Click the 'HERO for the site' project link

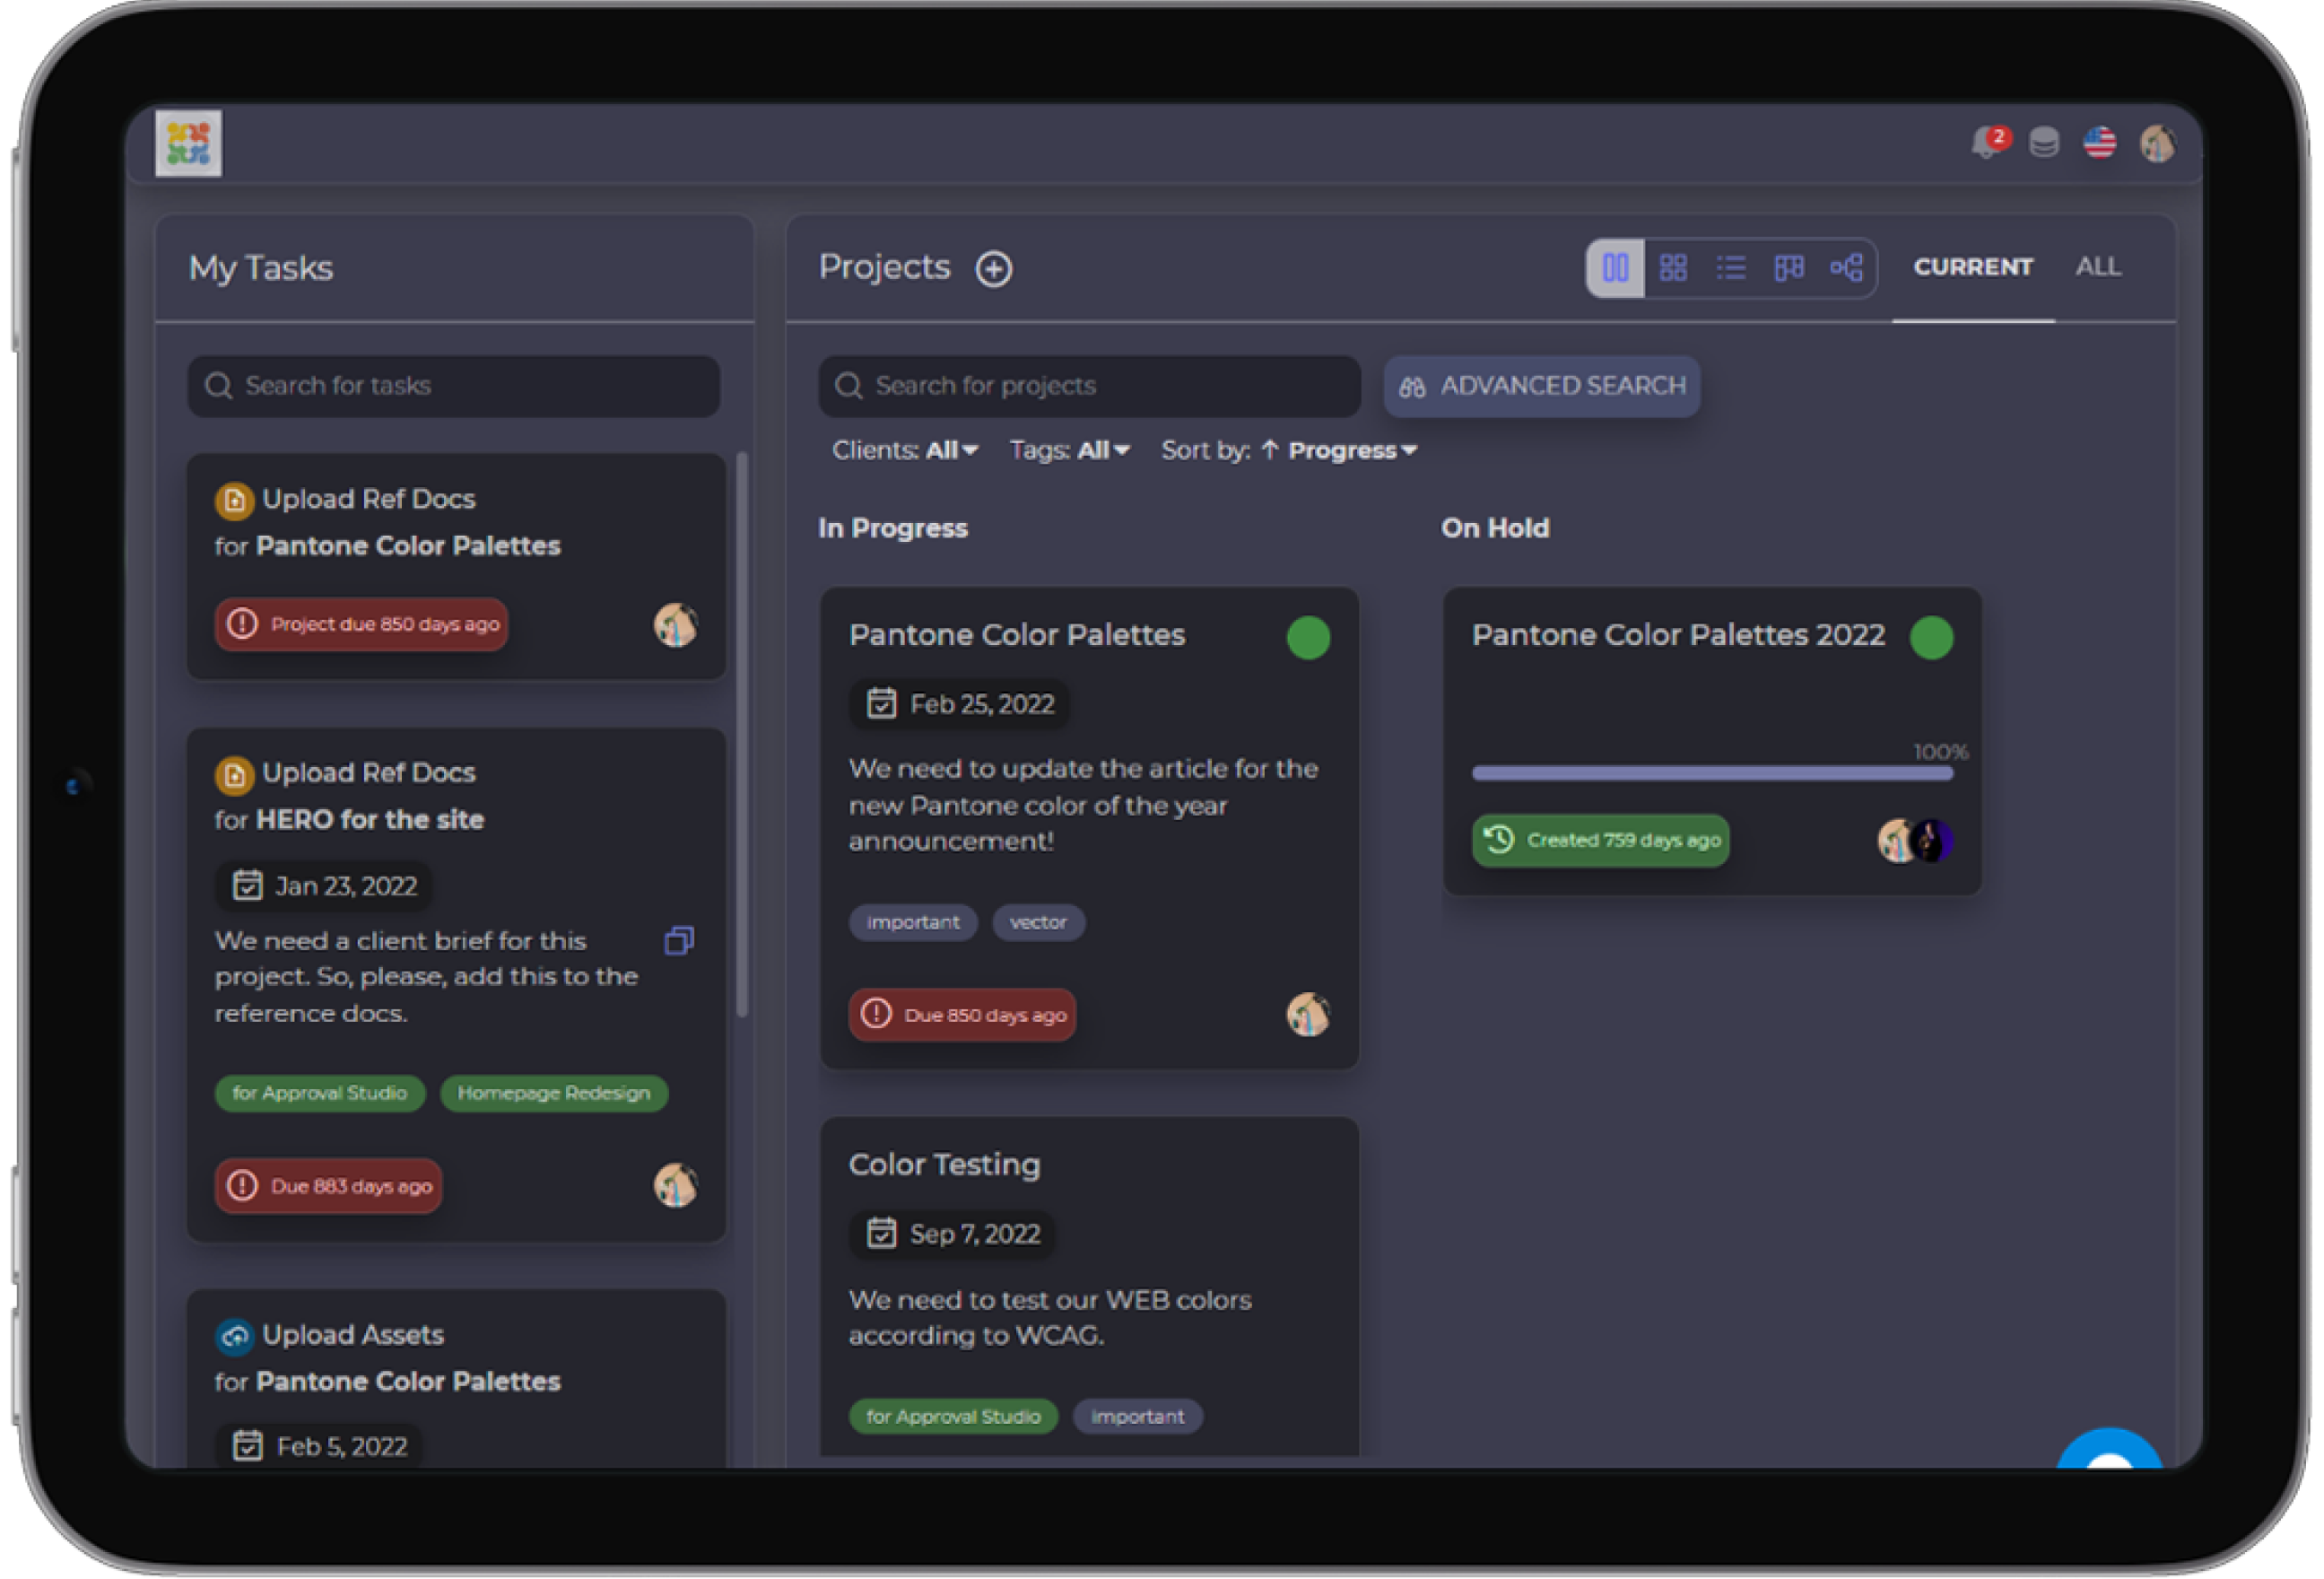click(370, 820)
